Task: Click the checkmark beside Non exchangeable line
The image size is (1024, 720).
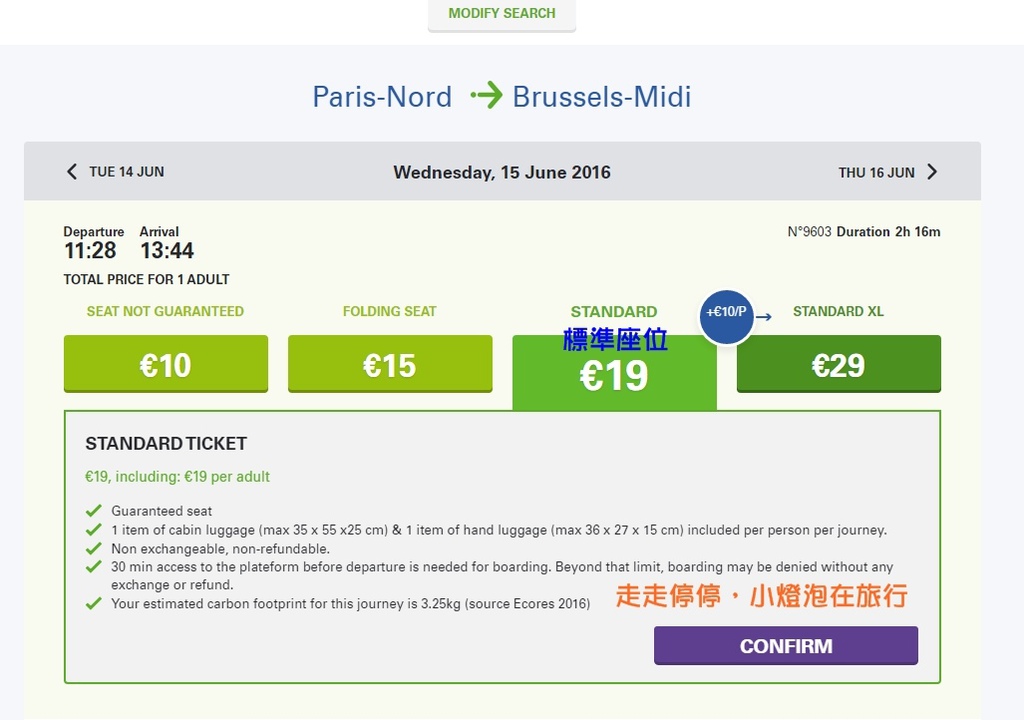Action: [93, 548]
